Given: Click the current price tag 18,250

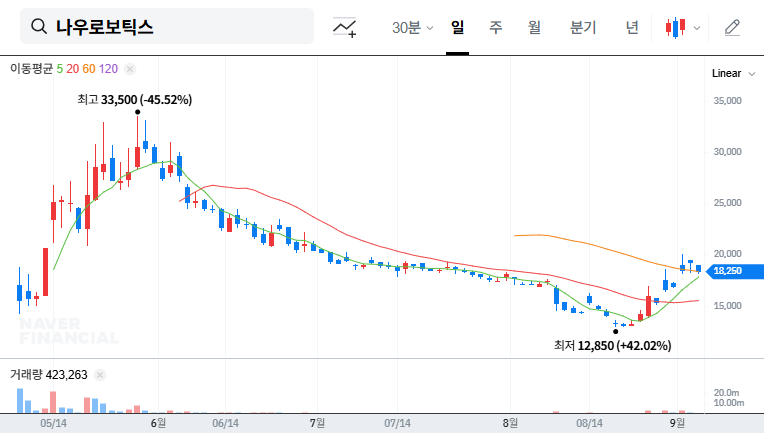Looking at the screenshot, I should coord(735,271).
